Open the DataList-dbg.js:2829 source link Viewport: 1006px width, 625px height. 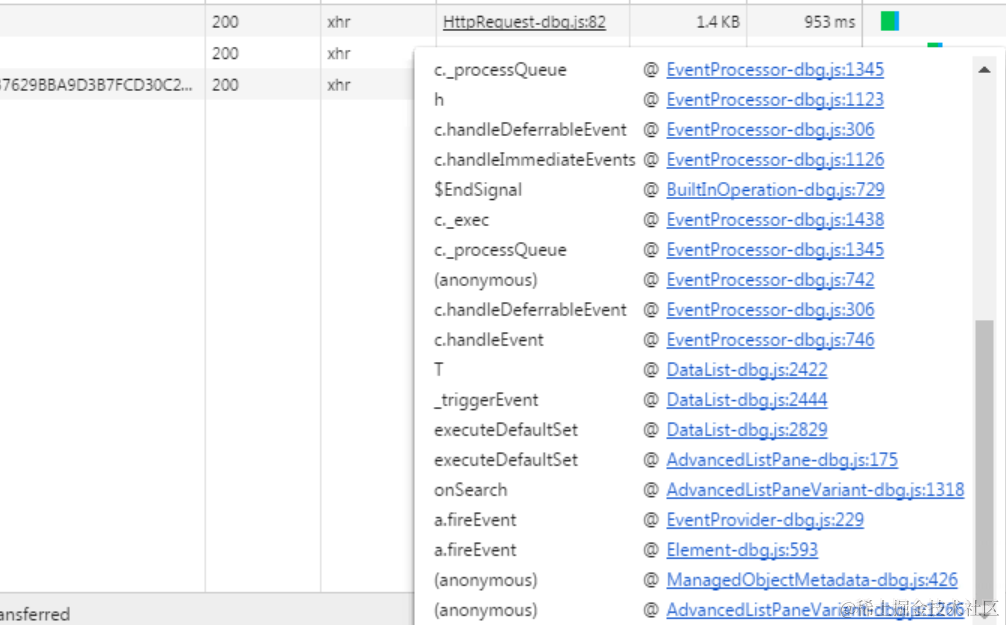(x=747, y=429)
